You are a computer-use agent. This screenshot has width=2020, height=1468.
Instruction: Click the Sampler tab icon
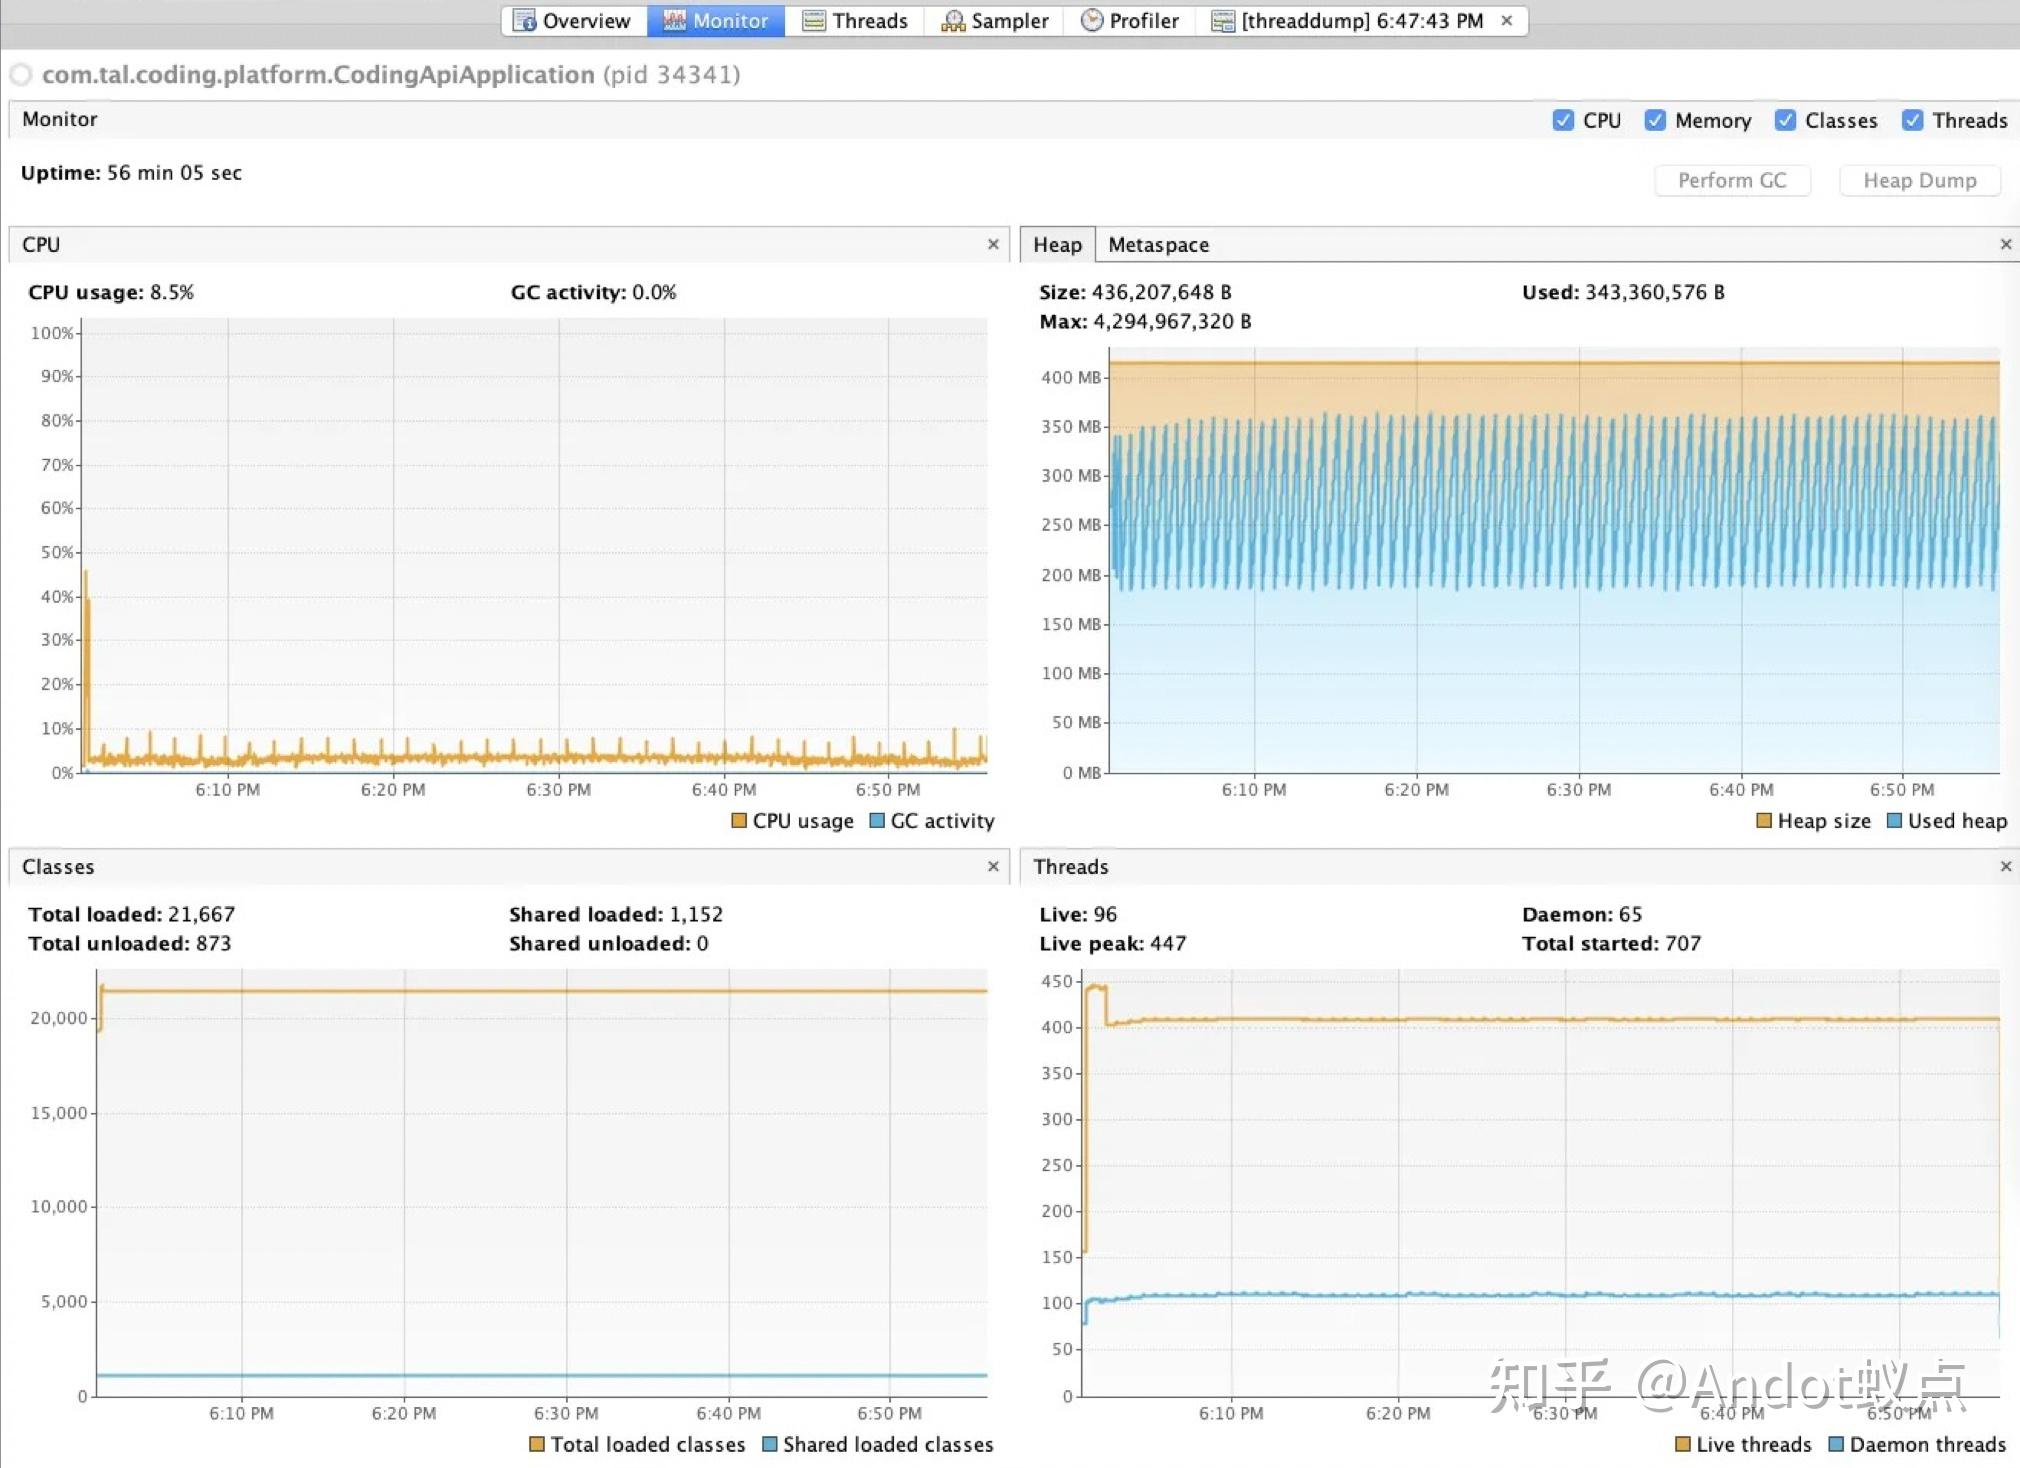pos(953,21)
